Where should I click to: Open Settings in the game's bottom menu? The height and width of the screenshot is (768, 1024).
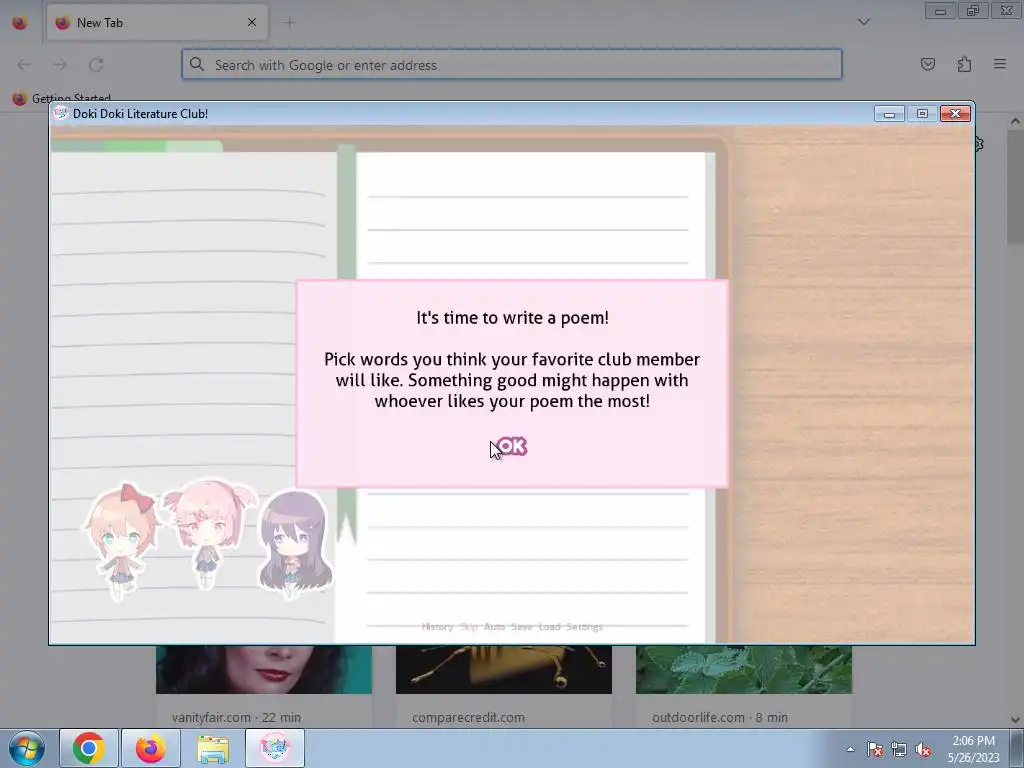[584, 627]
